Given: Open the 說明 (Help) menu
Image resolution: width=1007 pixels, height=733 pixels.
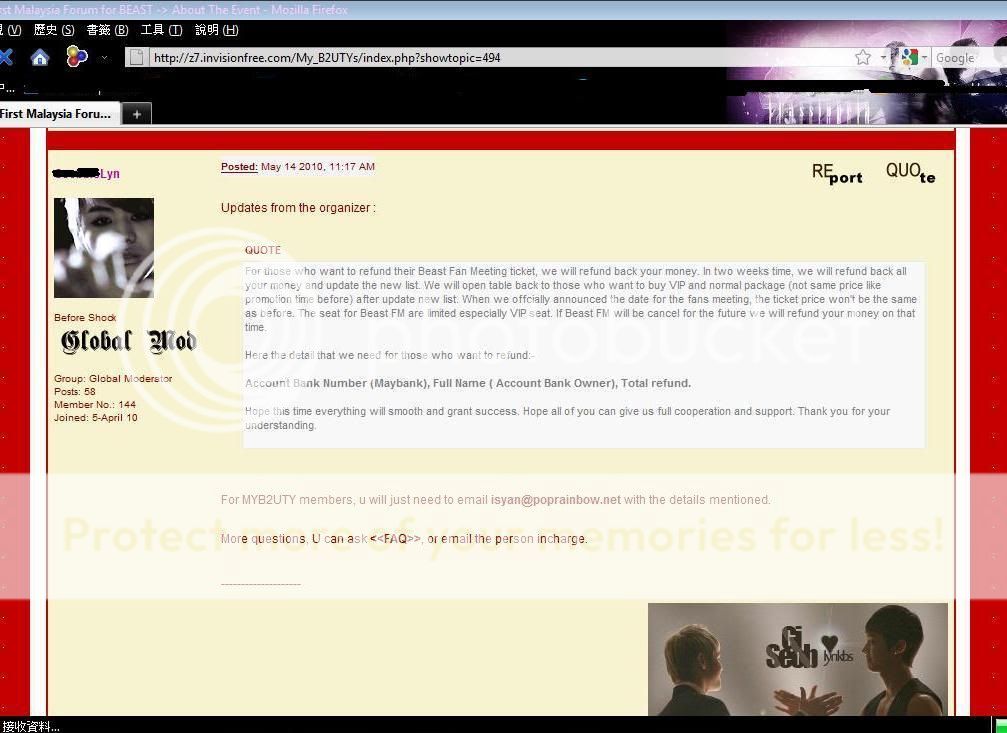Looking at the screenshot, I should pyautogui.click(x=216, y=30).
